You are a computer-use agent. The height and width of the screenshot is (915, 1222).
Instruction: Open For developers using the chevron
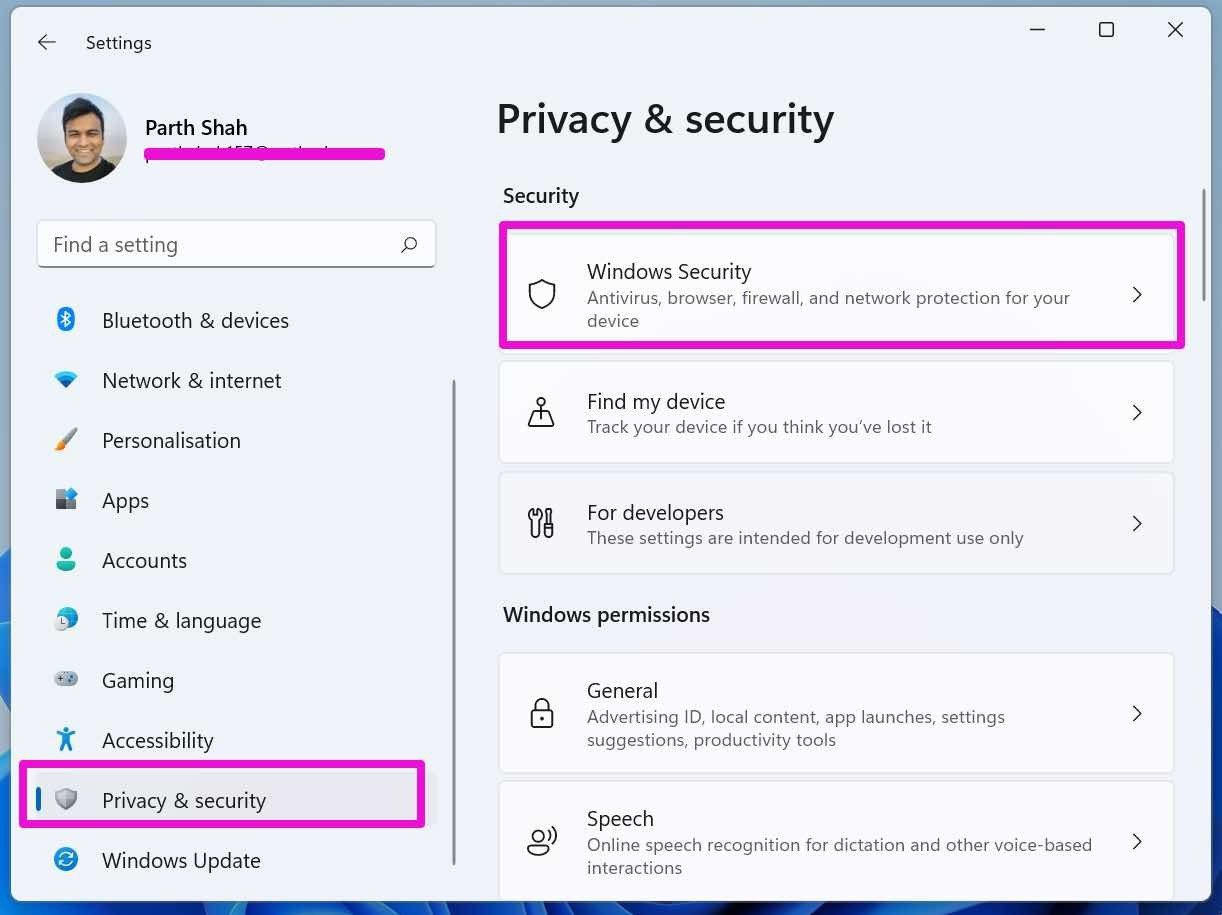[1137, 523]
